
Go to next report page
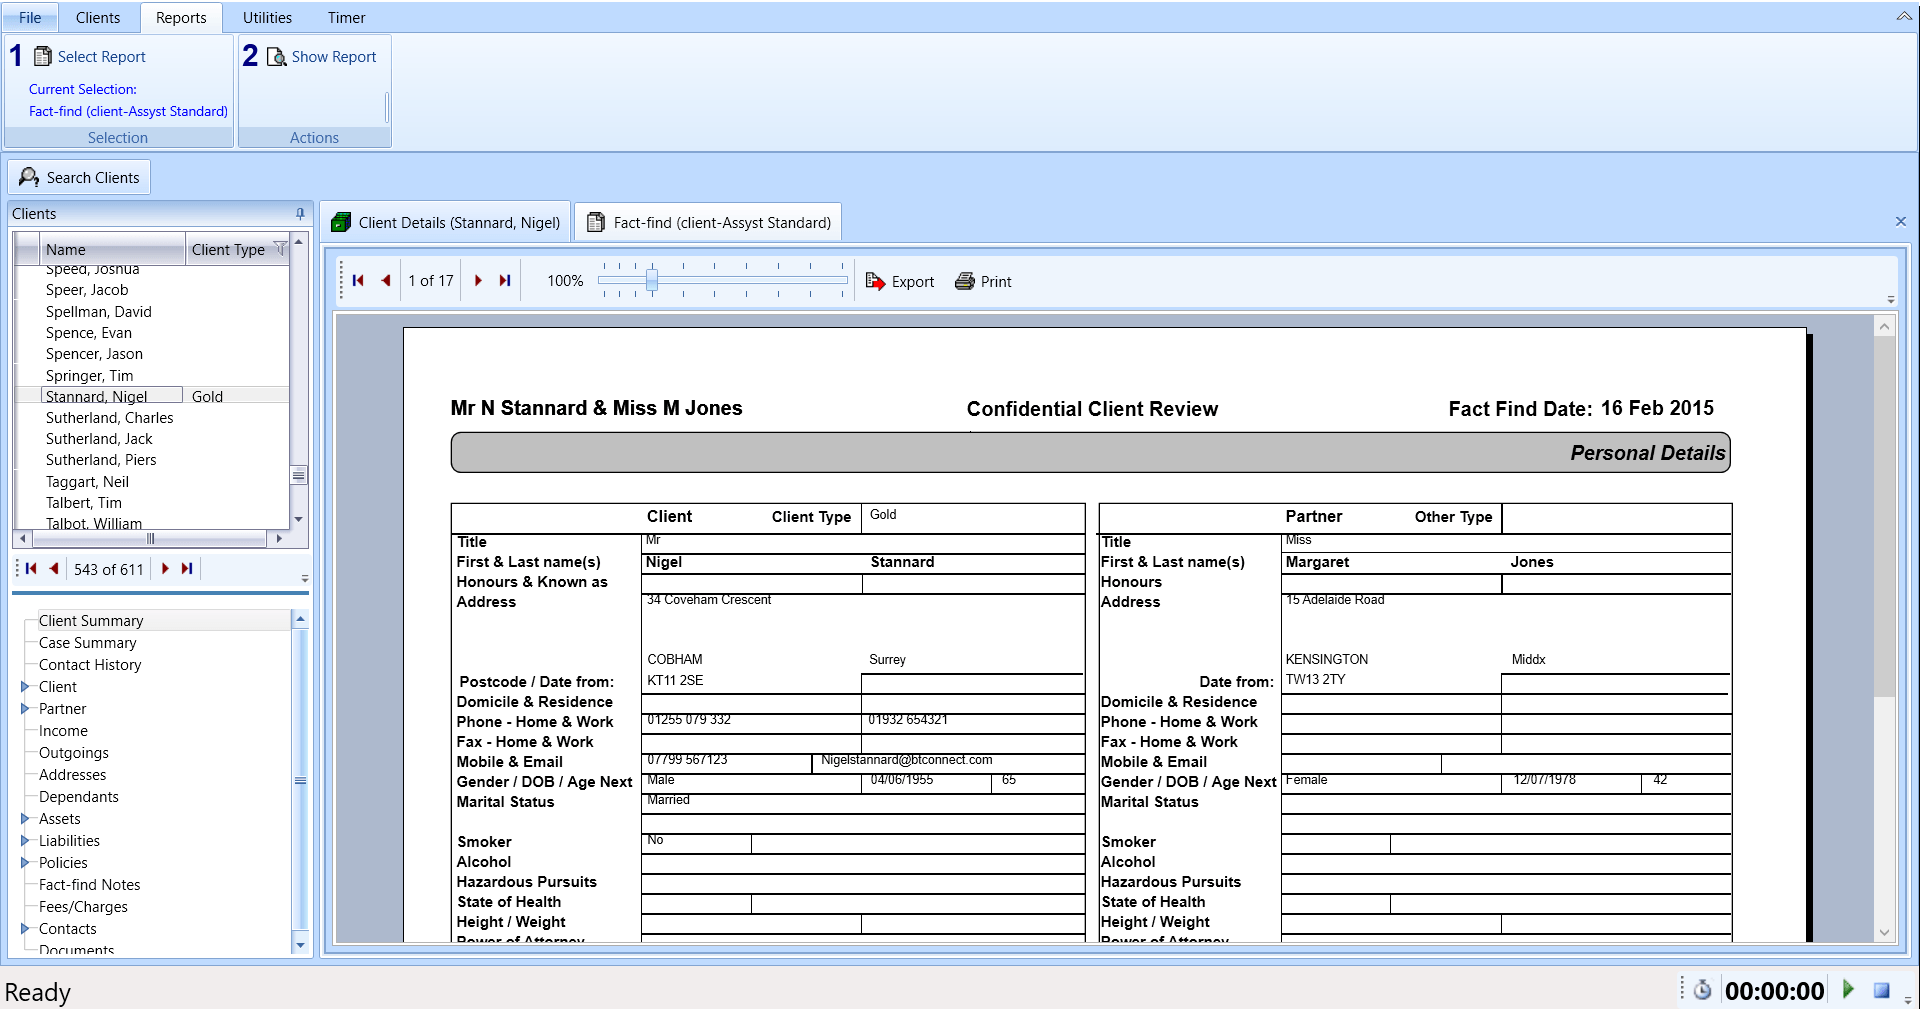coord(478,281)
